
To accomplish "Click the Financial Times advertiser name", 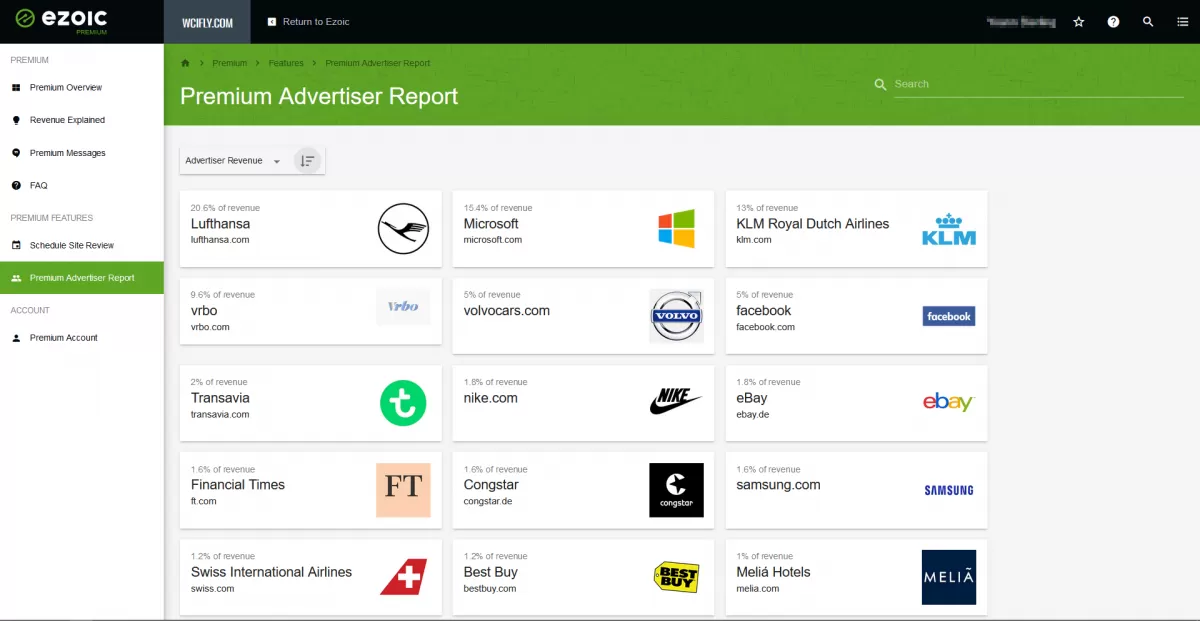I will (x=238, y=485).
